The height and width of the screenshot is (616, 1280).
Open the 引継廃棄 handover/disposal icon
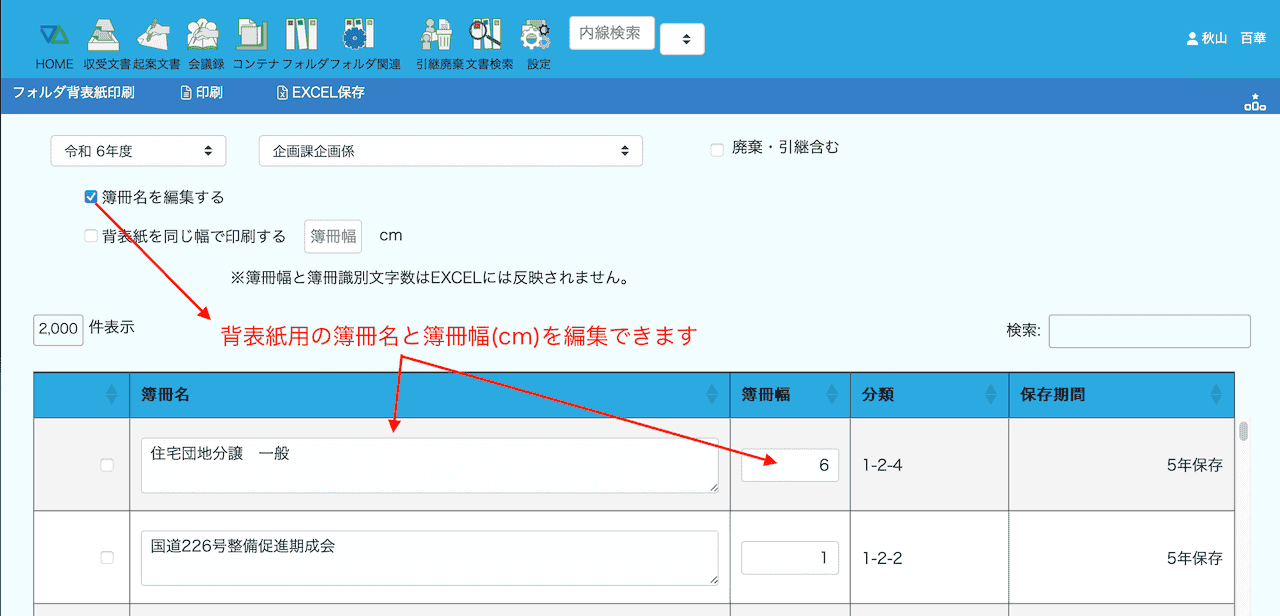pos(436,36)
